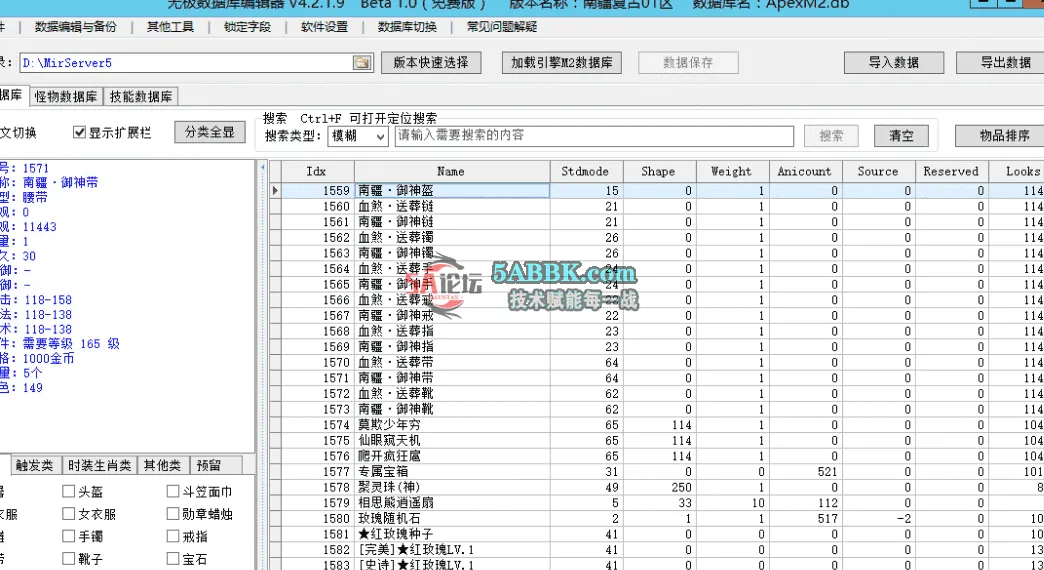1044x570 pixels.
Task: Sort by Name column header
Action: [x=451, y=172]
